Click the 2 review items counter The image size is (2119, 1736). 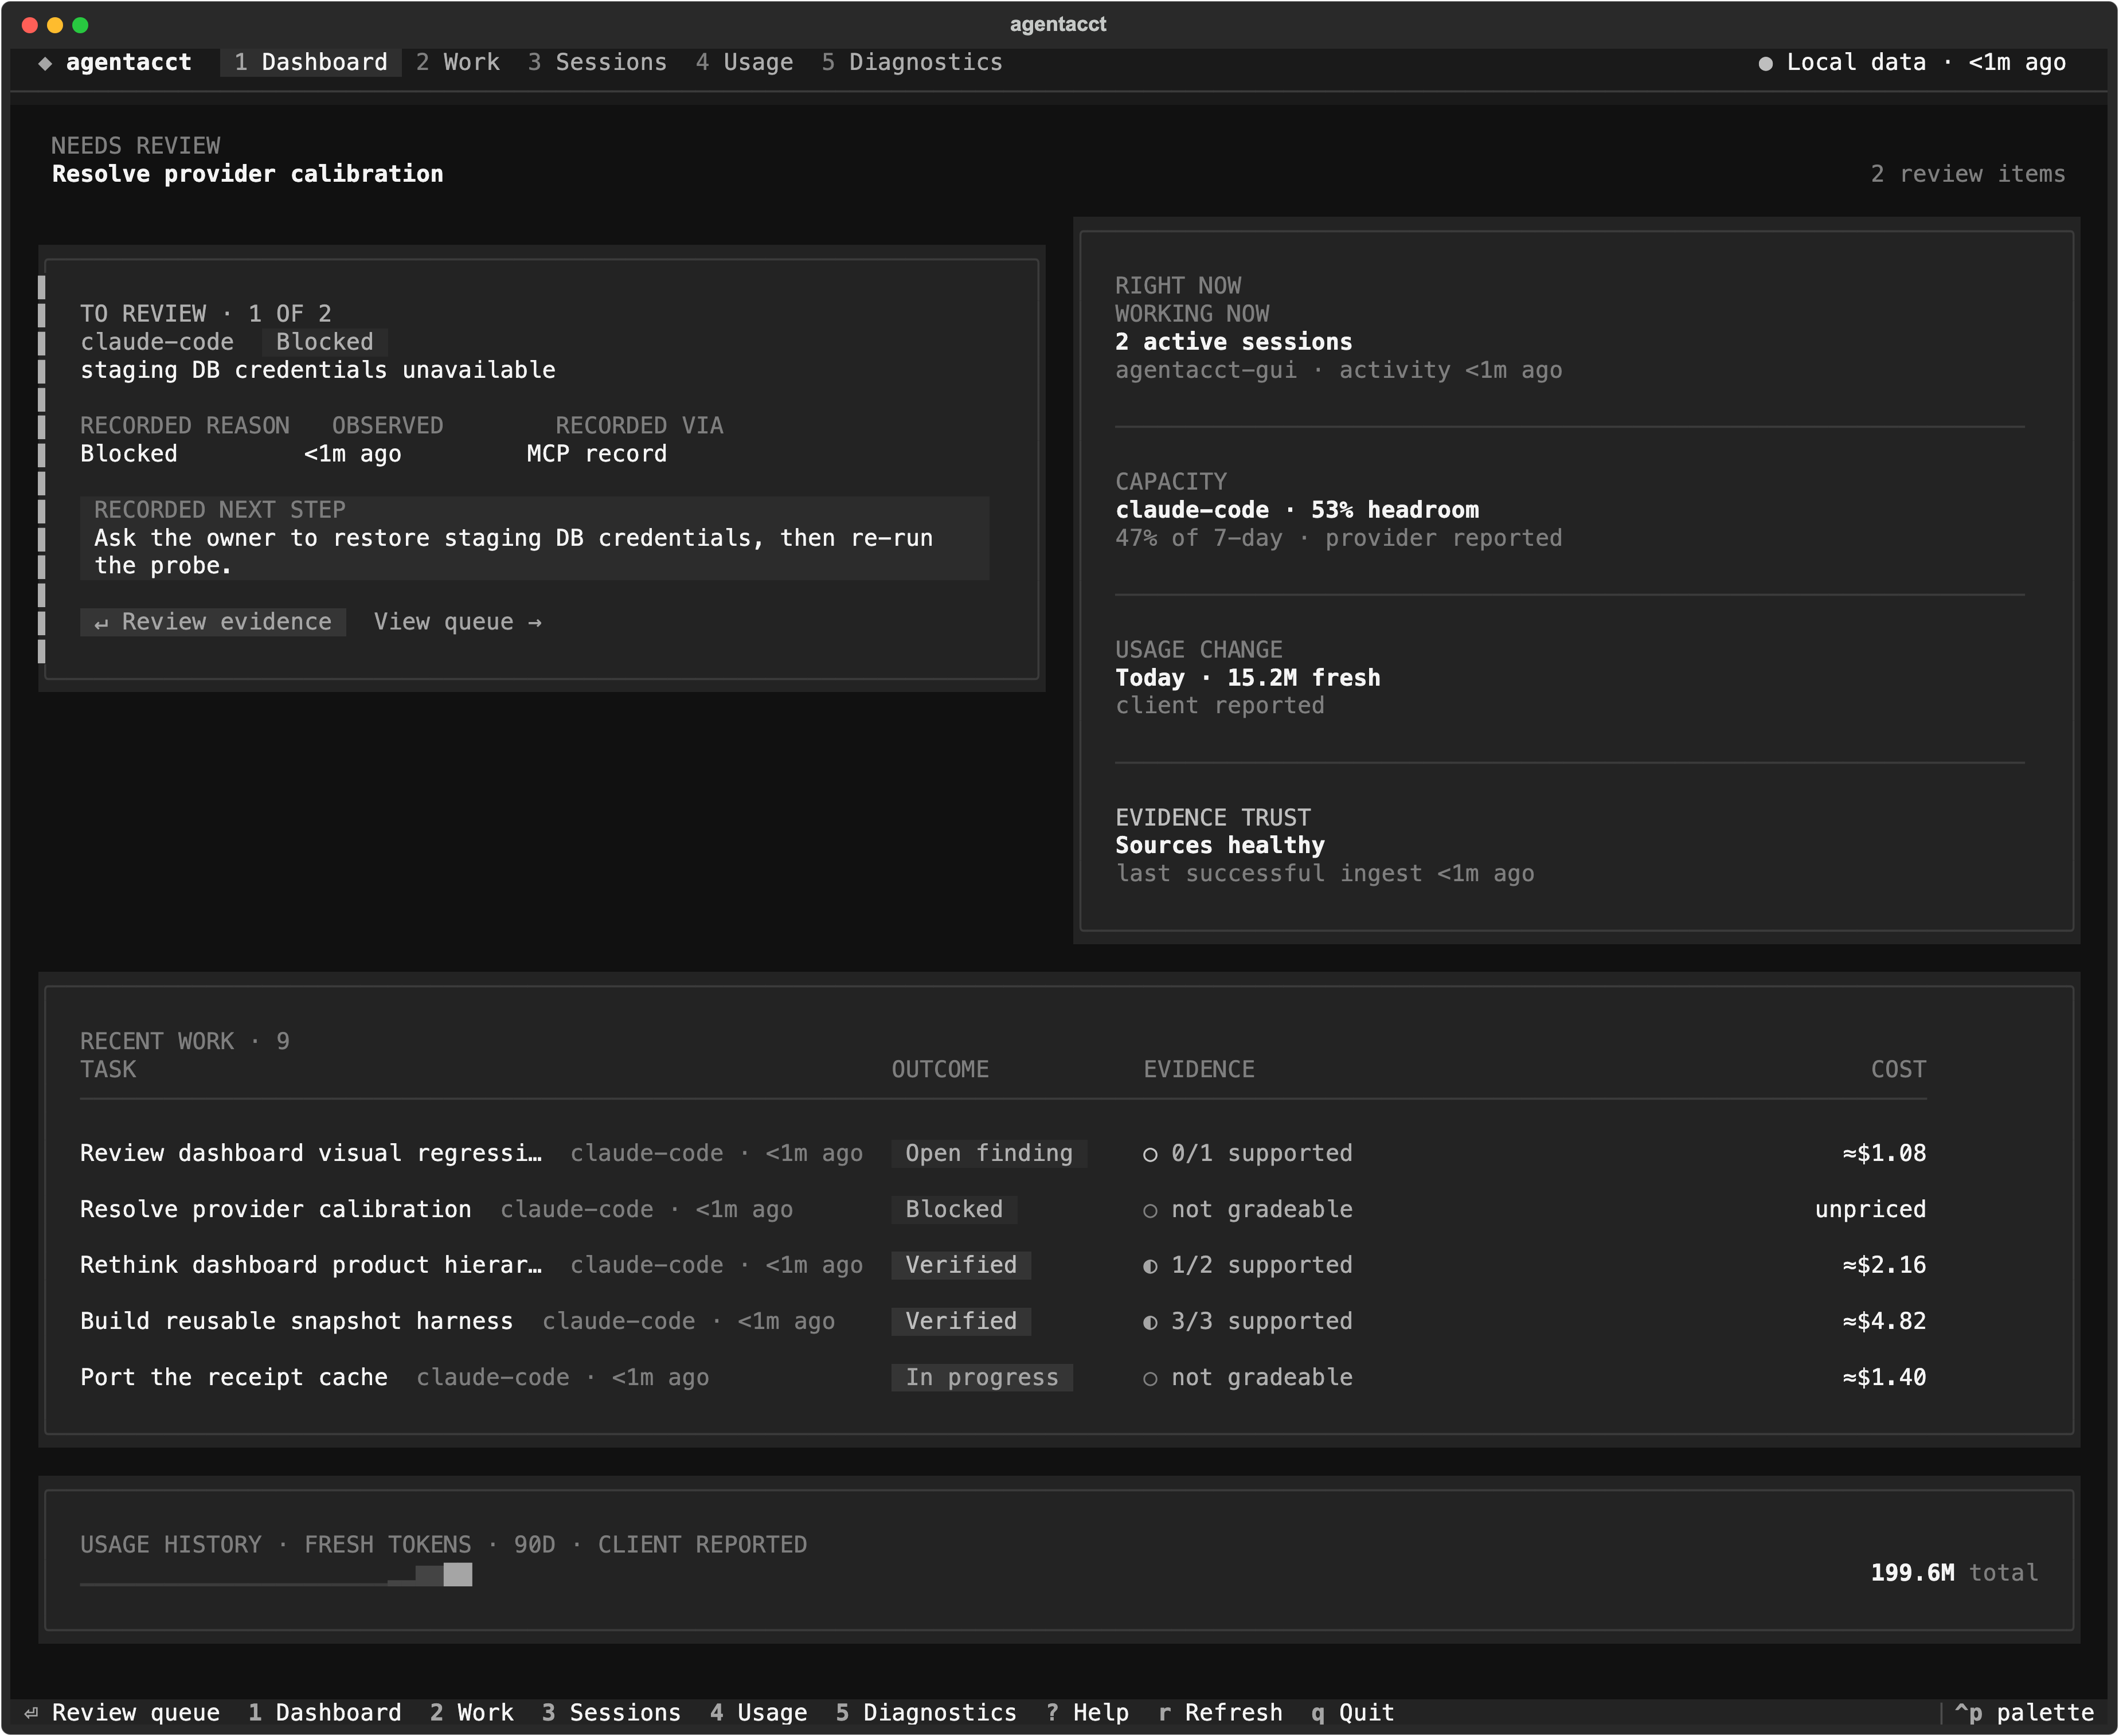[x=1968, y=174]
